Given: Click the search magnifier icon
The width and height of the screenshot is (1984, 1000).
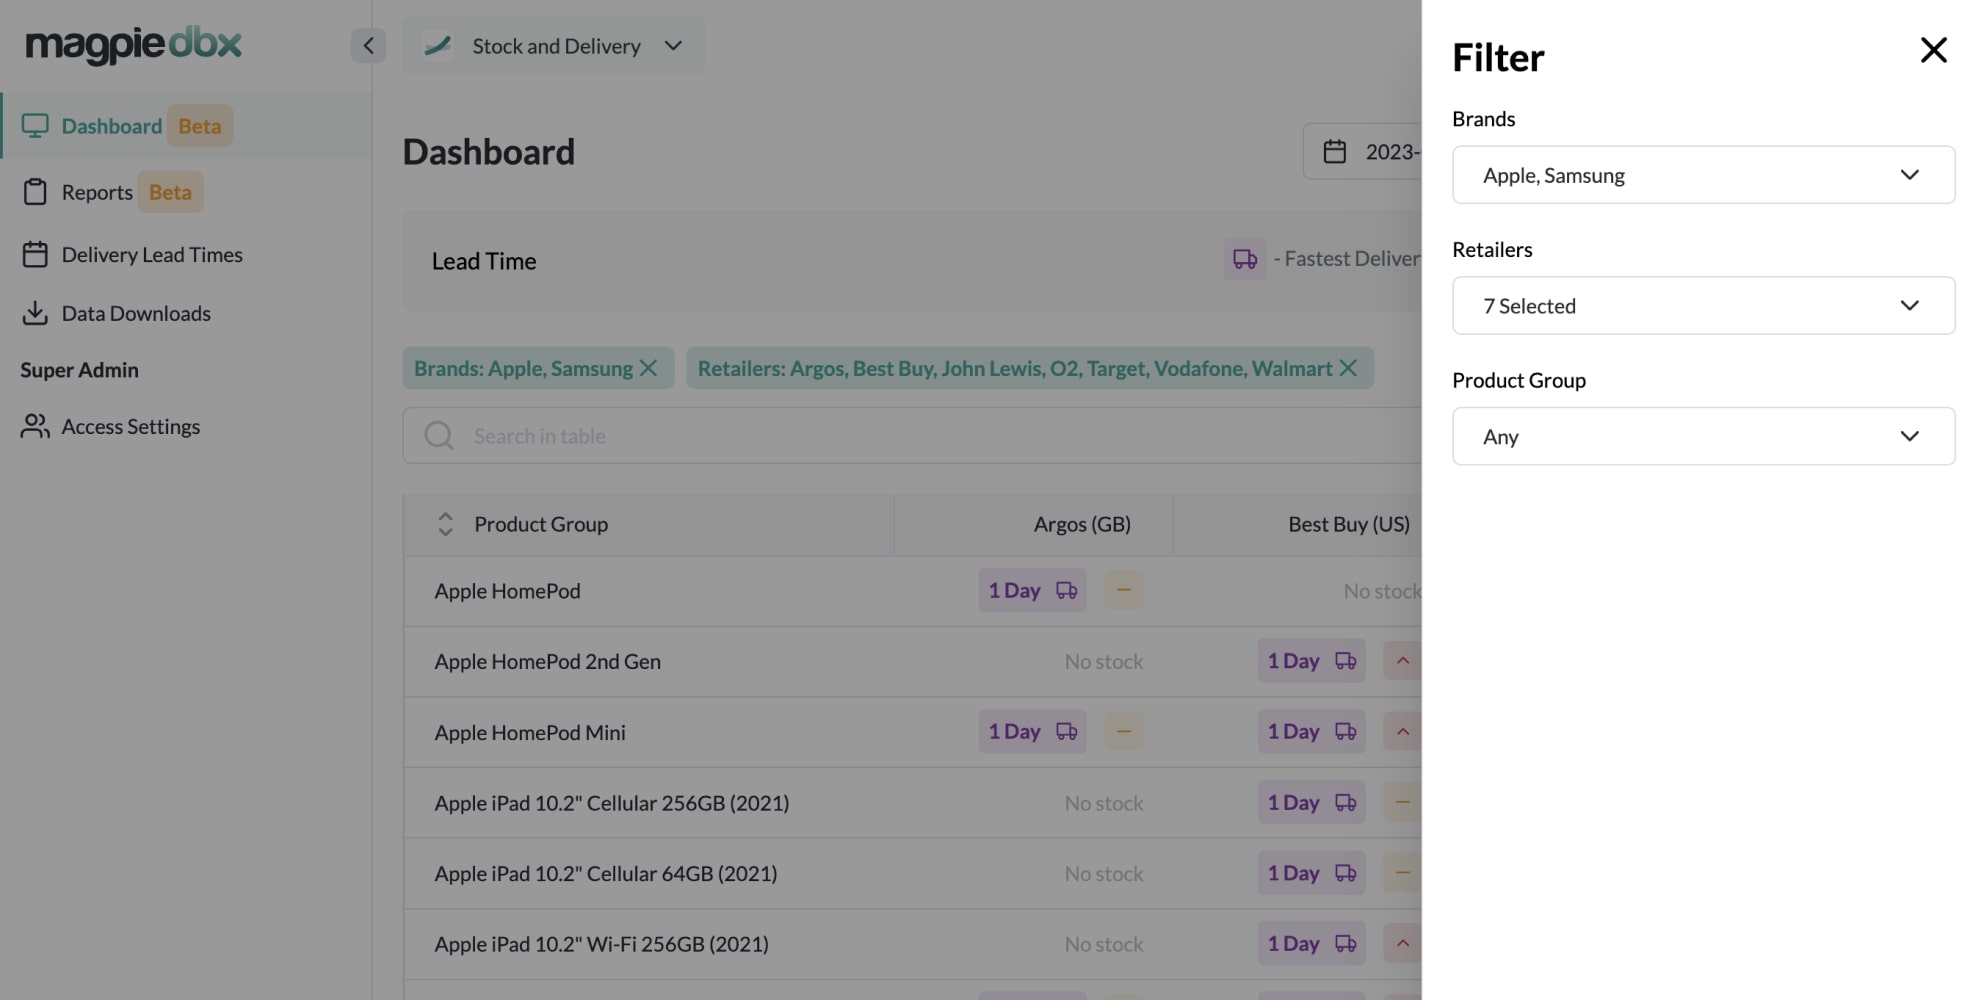Looking at the screenshot, I should (x=439, y=436).
